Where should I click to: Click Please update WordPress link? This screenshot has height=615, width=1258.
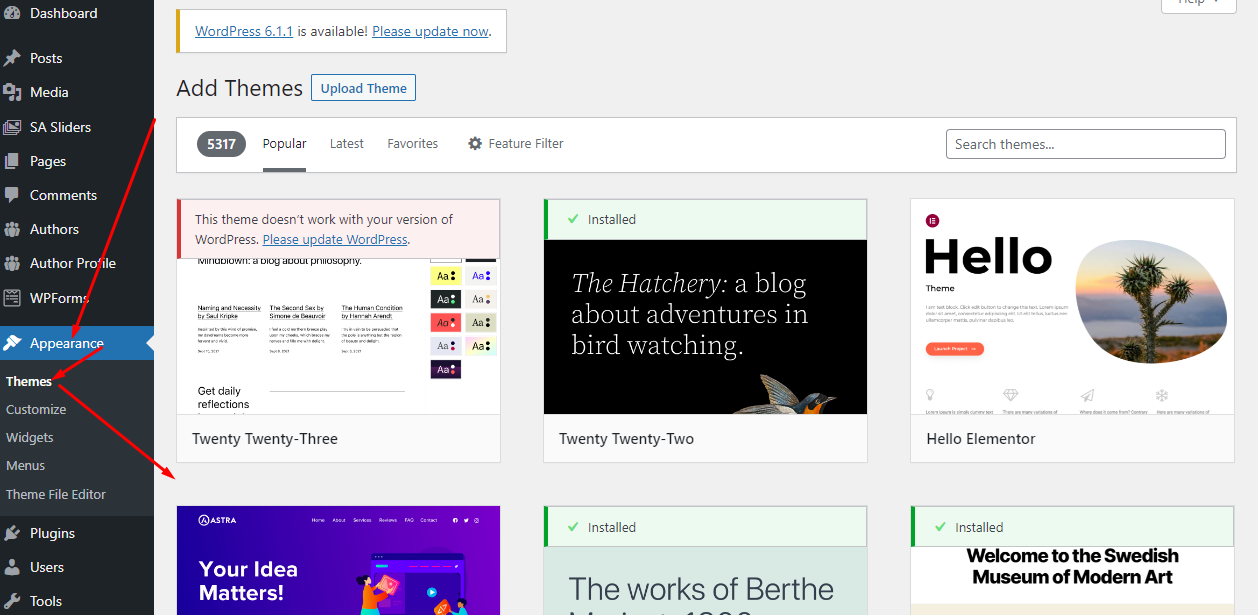pos(335,239)
